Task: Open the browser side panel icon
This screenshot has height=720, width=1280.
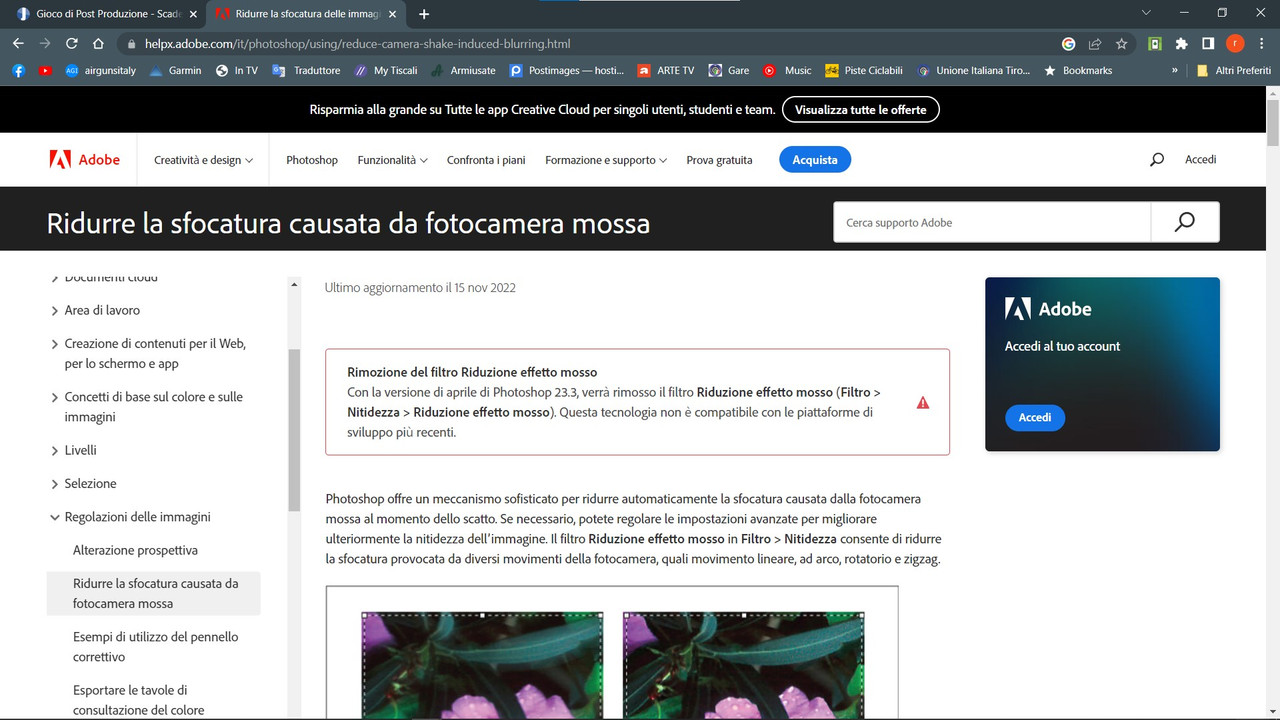Action: pyautogui.click(x=1208, y=44)
